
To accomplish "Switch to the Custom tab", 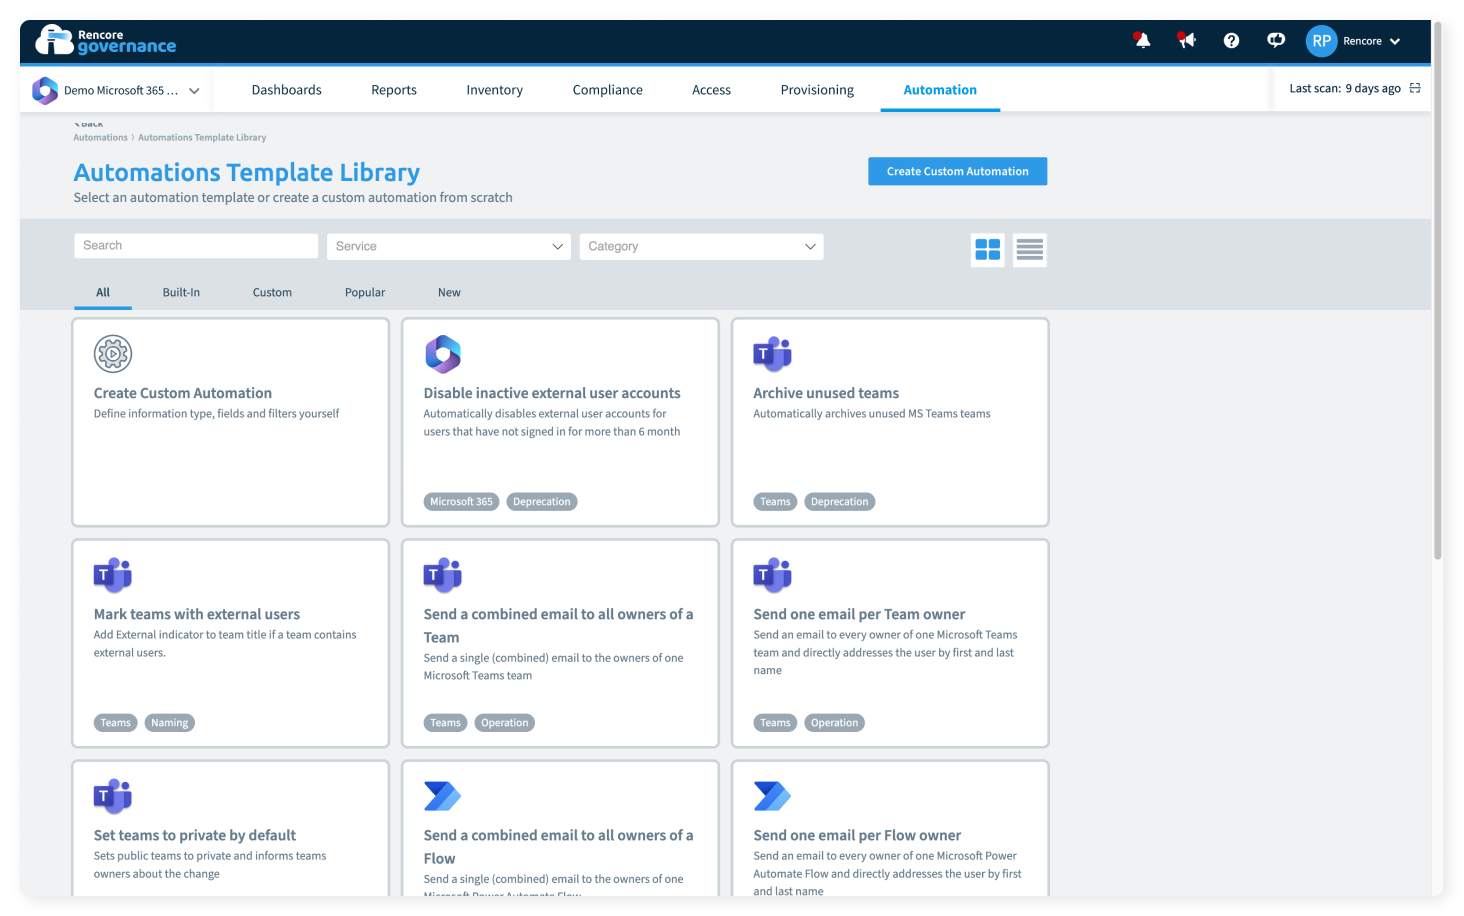I will click(272, 292).
